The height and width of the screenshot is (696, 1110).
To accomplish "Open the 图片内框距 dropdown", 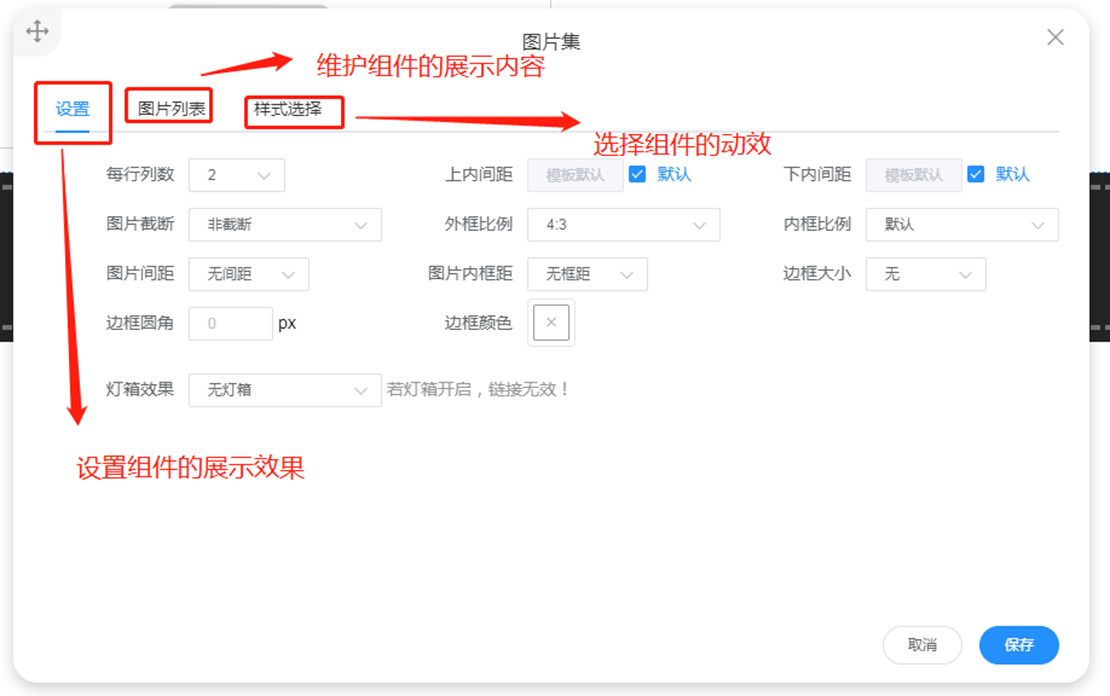I will (587, 274).
